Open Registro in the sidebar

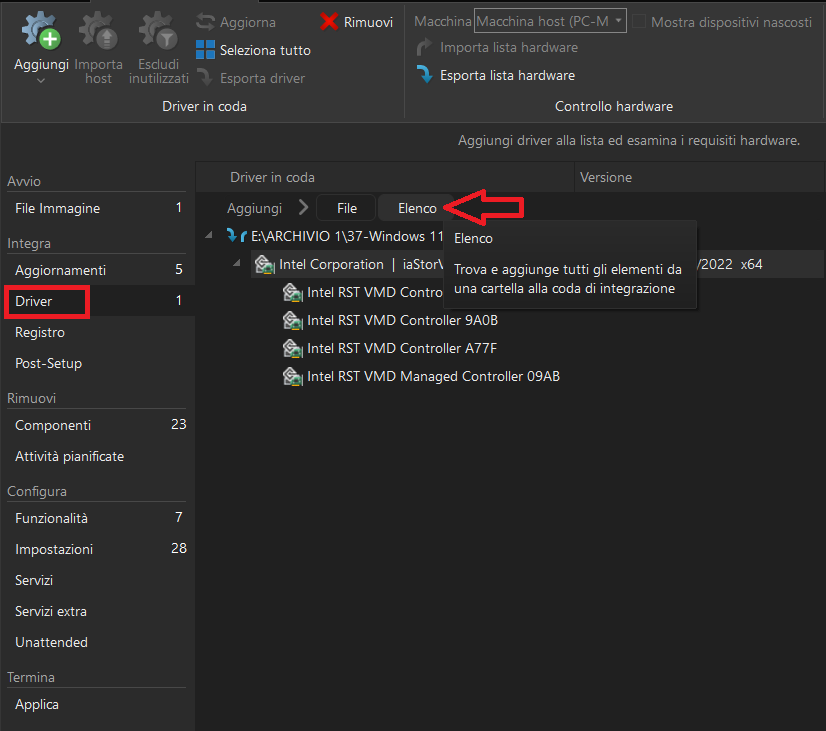[x=97, y=332]
